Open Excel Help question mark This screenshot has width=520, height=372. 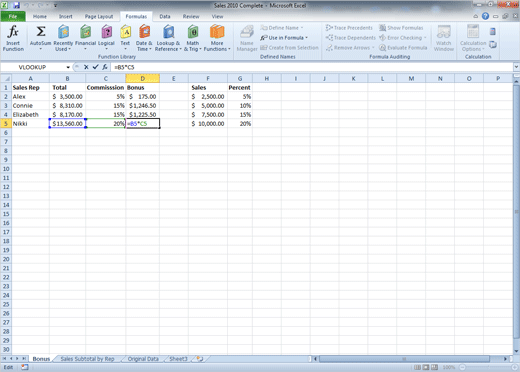coord(485,16)
